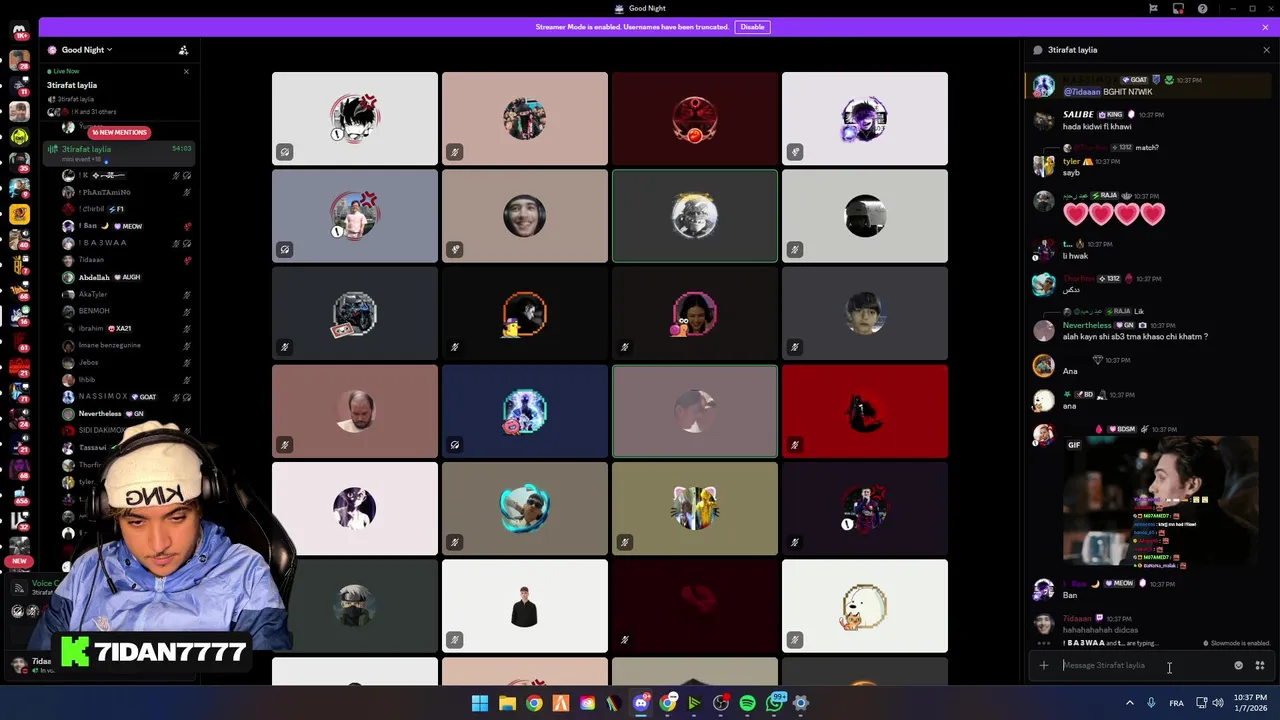Open the orange tiger server icon
This screenshot has height=720, width=1280.
click(x=19, y=213)
